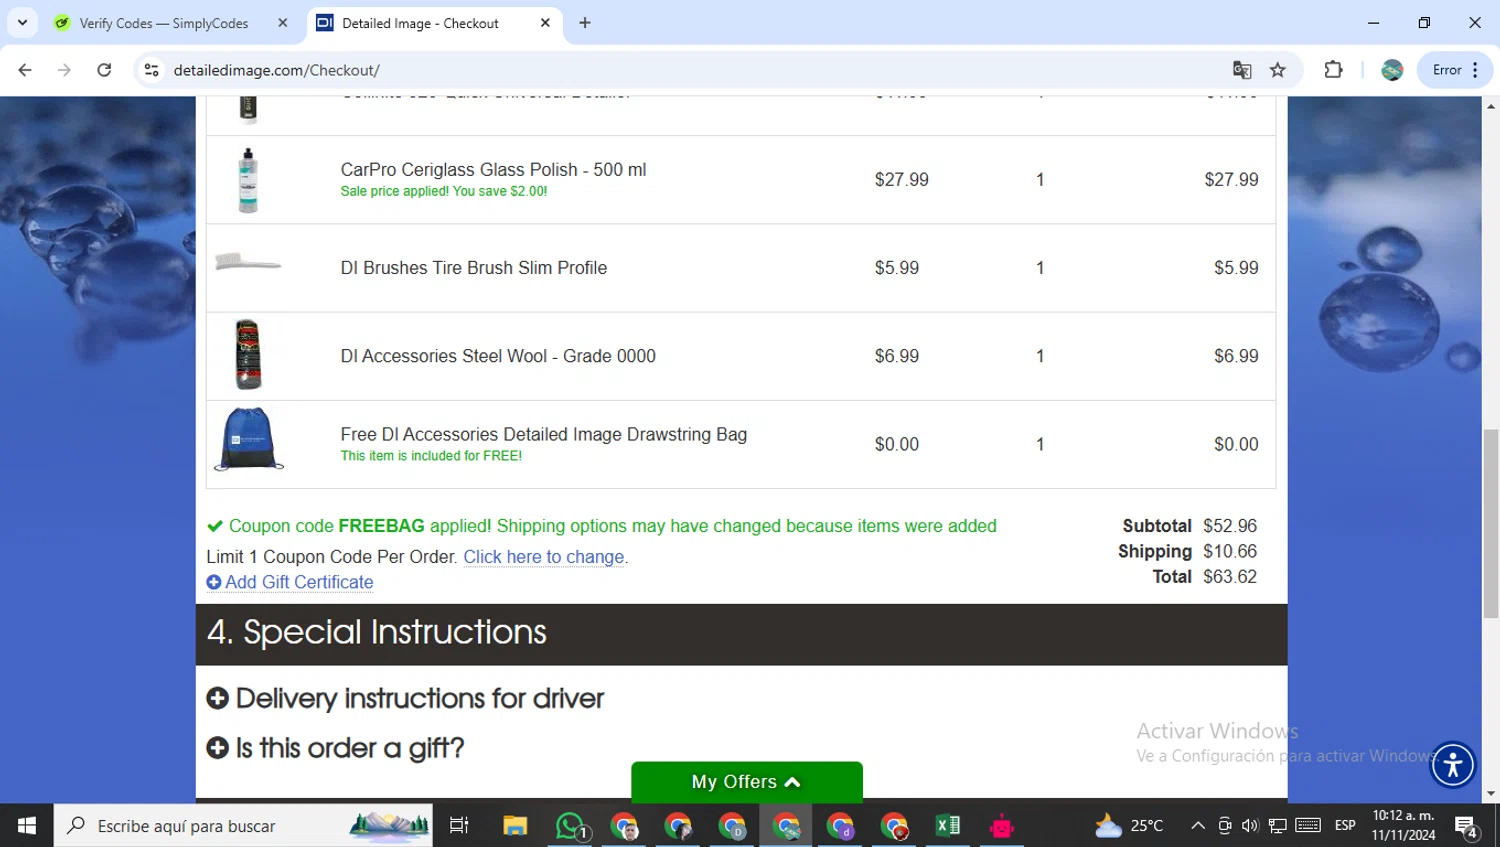
Task: Switch the ESP input language indicator
Action: tap(1345, 826)
